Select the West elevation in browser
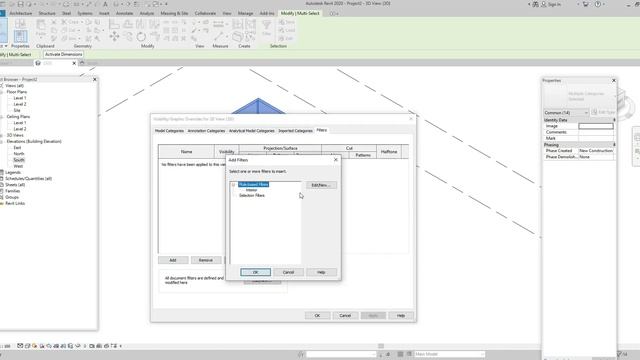640x360 pixels. [x=18, y=166]
